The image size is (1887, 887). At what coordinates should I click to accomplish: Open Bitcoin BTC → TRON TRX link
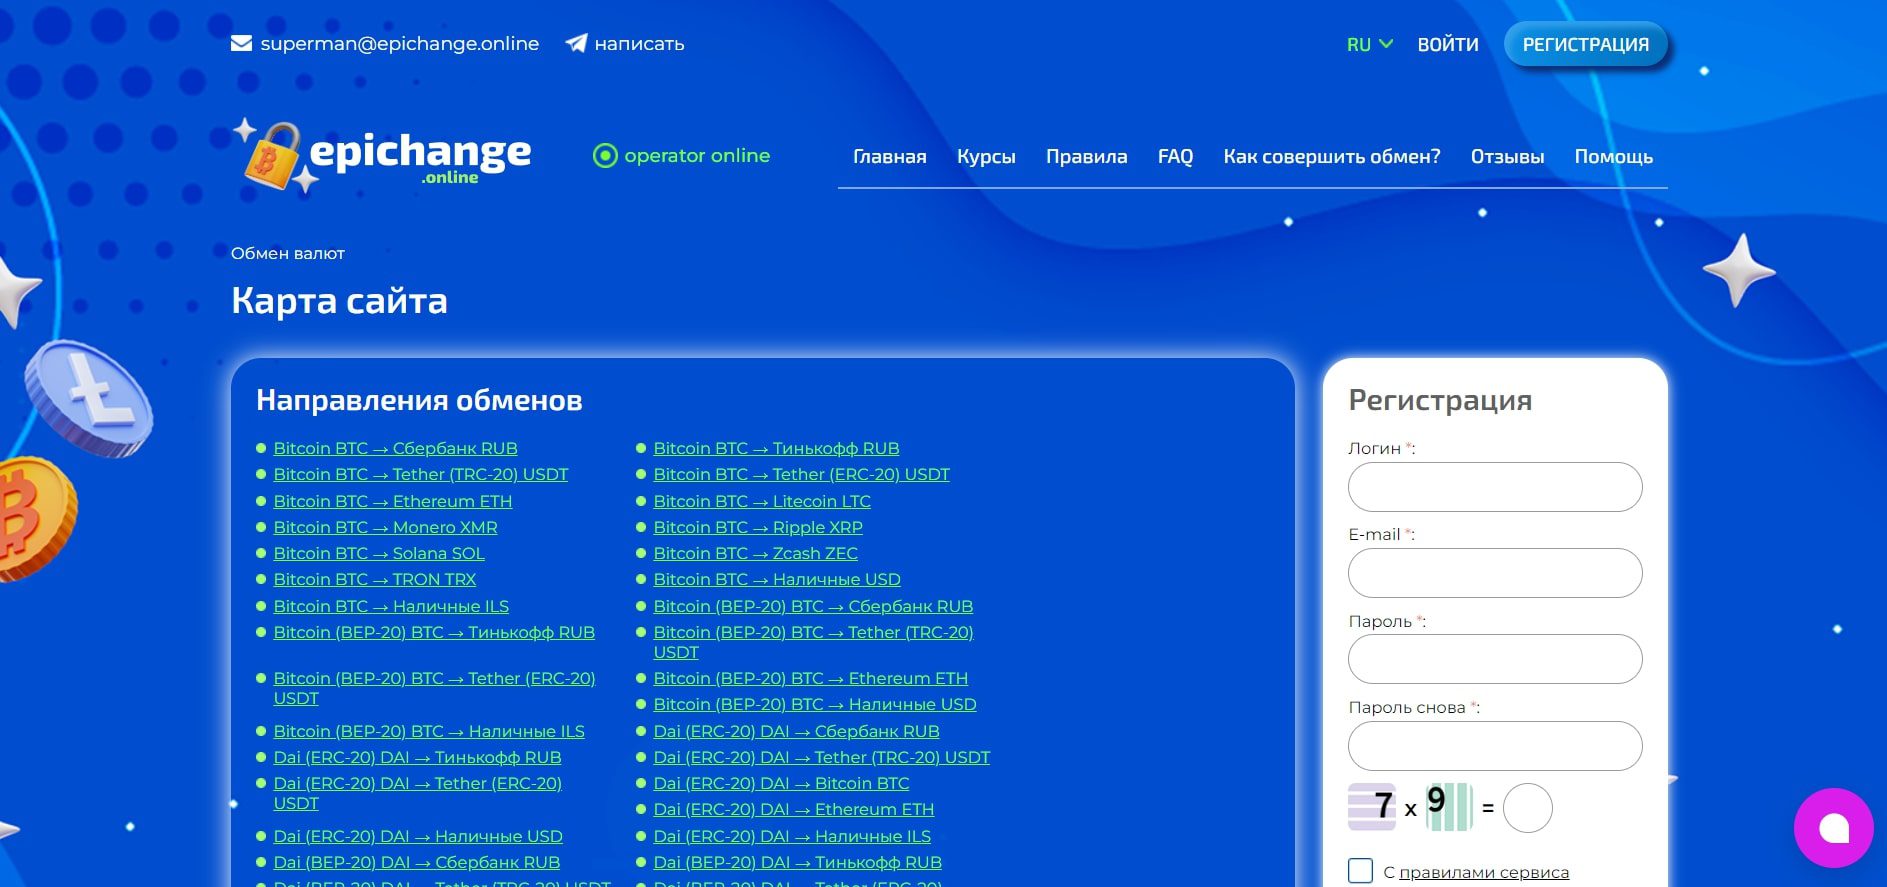(x=374, y=579)
